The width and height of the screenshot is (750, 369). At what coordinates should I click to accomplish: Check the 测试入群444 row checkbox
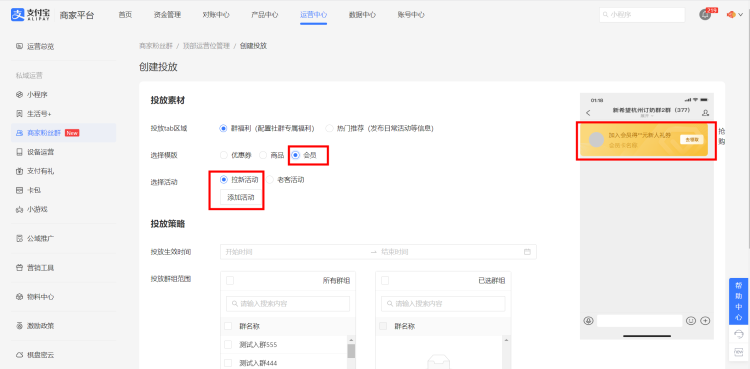228,363
